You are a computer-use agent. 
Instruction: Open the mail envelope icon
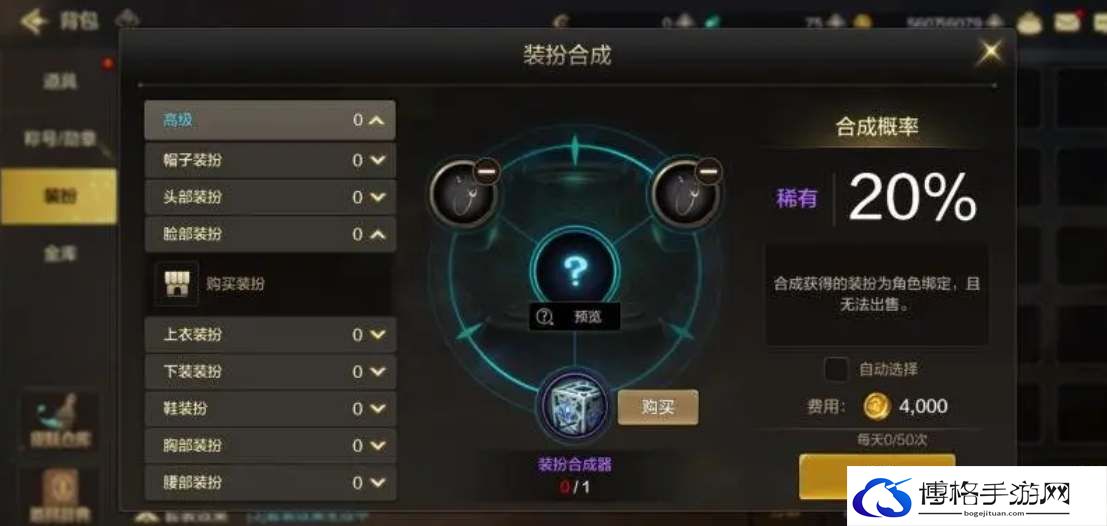pyautogui.click(x=1067, y=23)
